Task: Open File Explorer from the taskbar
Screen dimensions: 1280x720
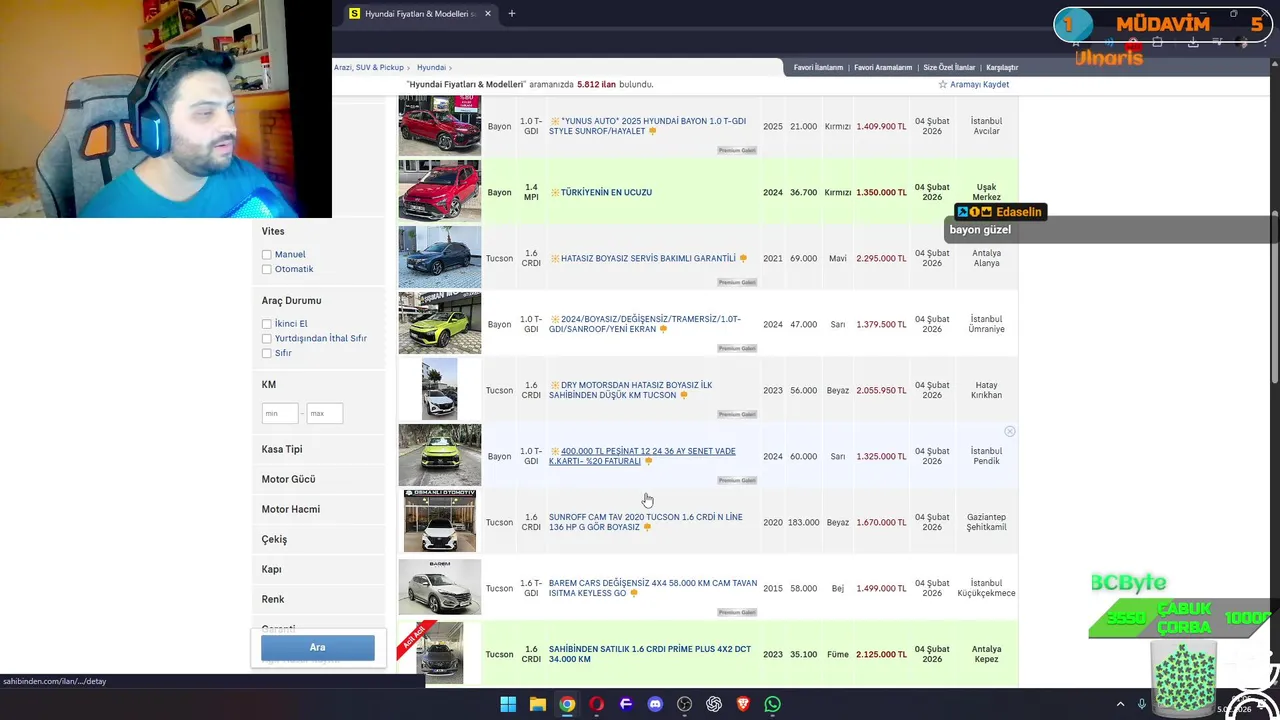Action: [538, 704]
